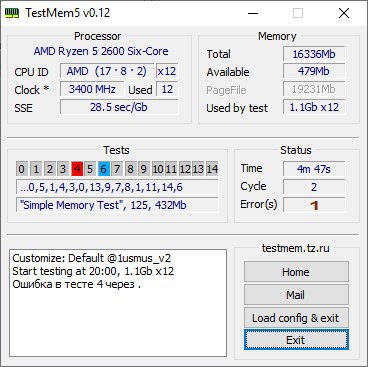Click the Cycle value 2

[314, 187]
